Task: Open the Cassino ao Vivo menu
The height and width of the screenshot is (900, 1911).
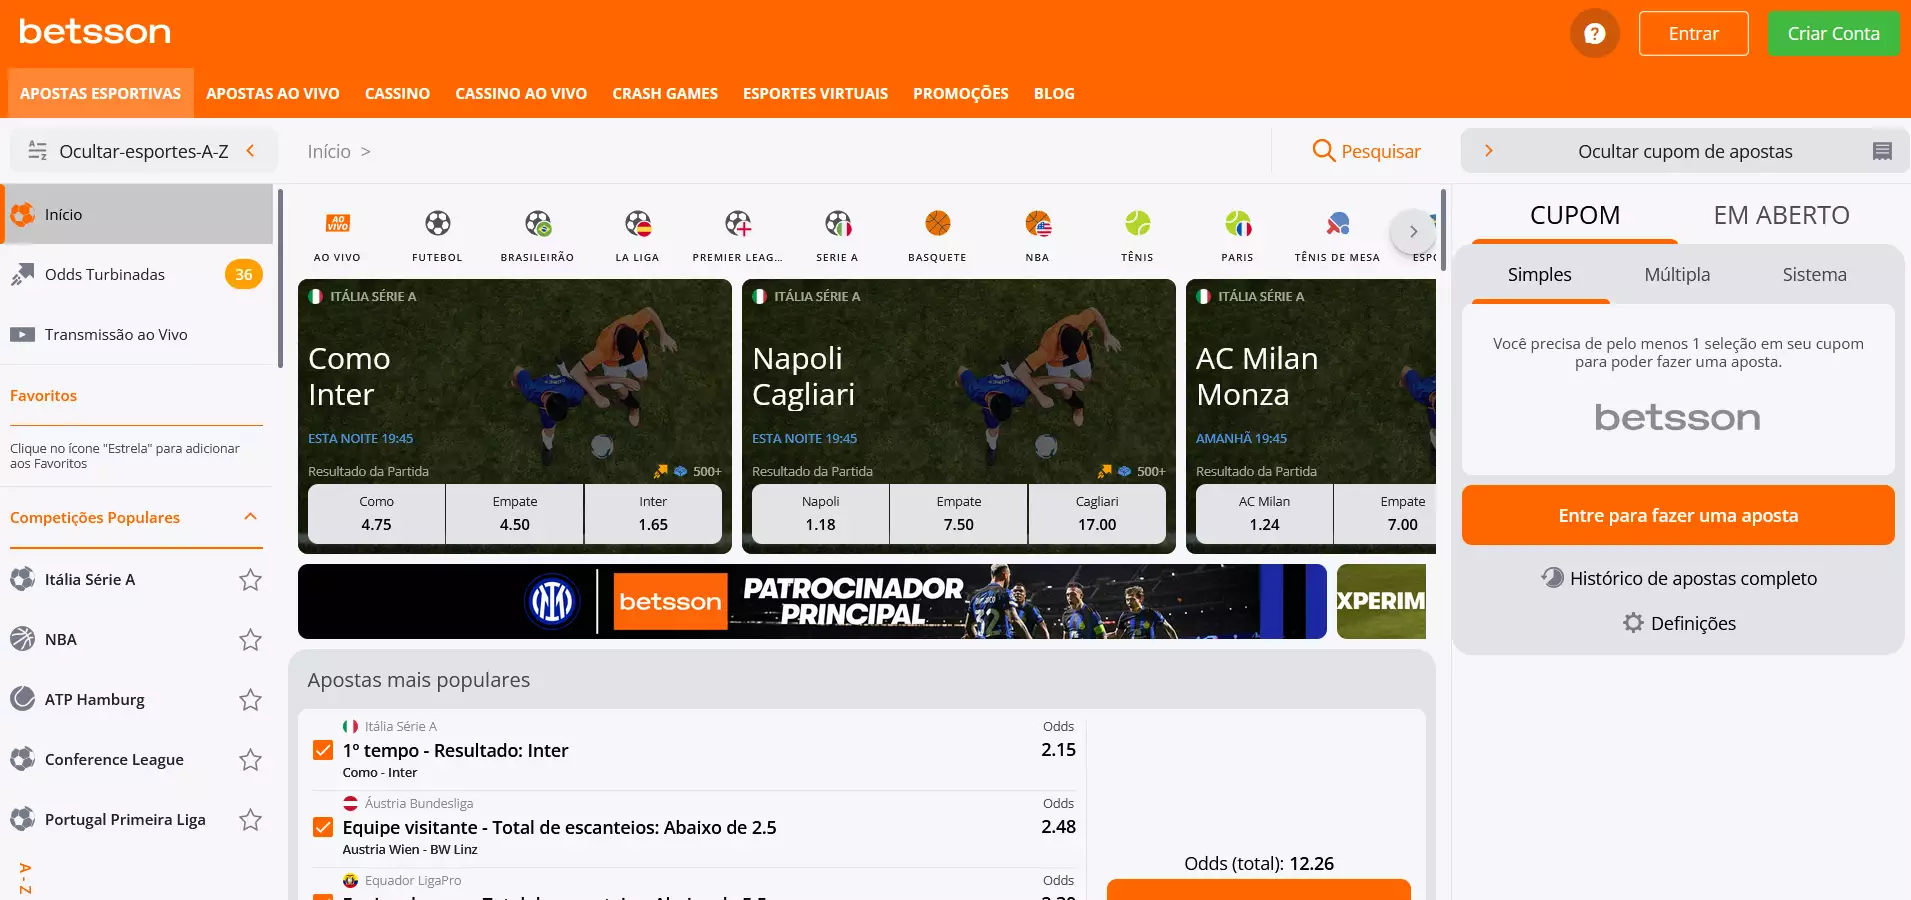Action: (x=520, y=94)
